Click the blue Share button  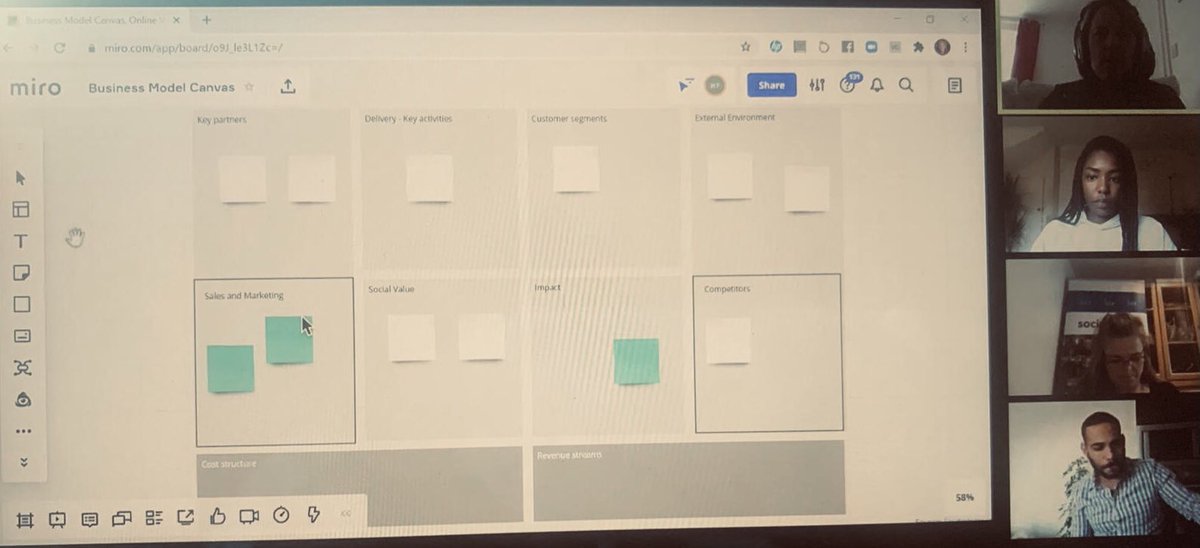click(x=771, y=85)
